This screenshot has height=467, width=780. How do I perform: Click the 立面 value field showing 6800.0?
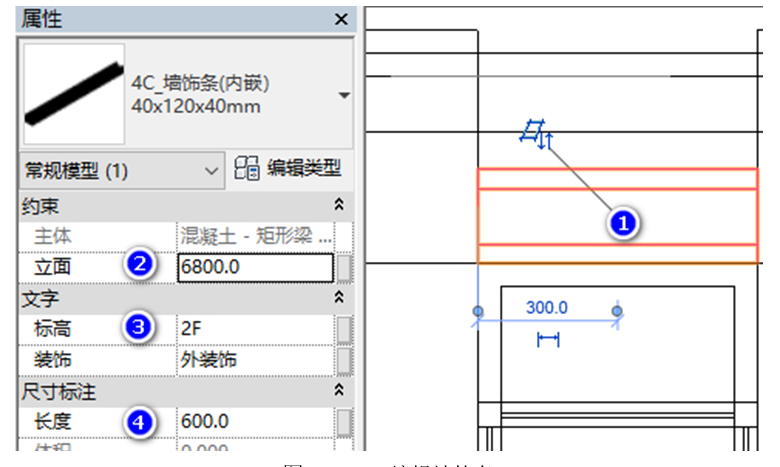pyautogui.click(x=254, y=267)
